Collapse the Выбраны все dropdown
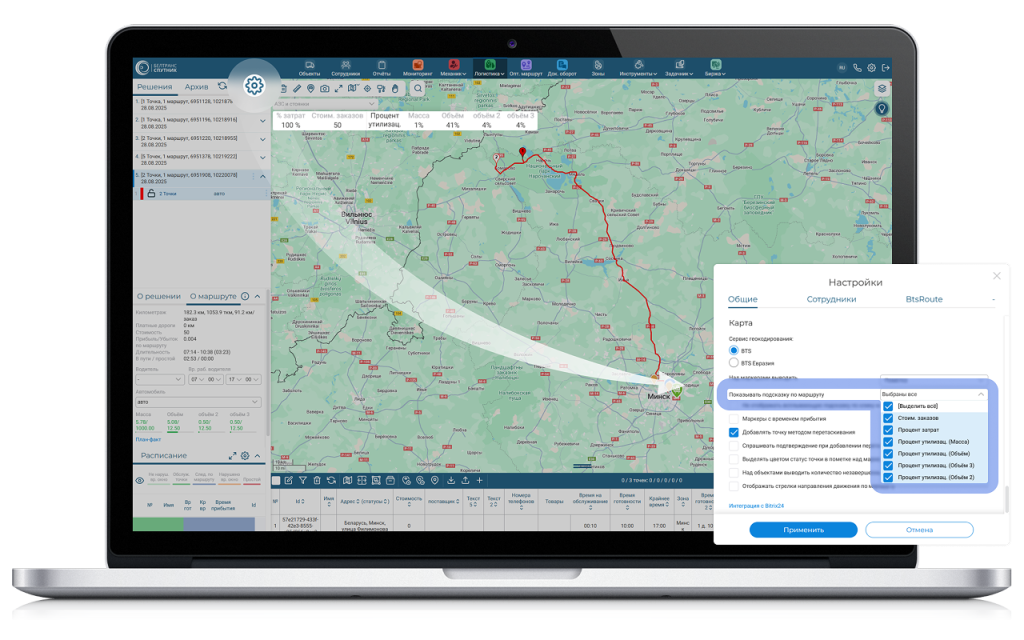The width and height of the screenshot is (1024, 640). [x=979, y=394]
